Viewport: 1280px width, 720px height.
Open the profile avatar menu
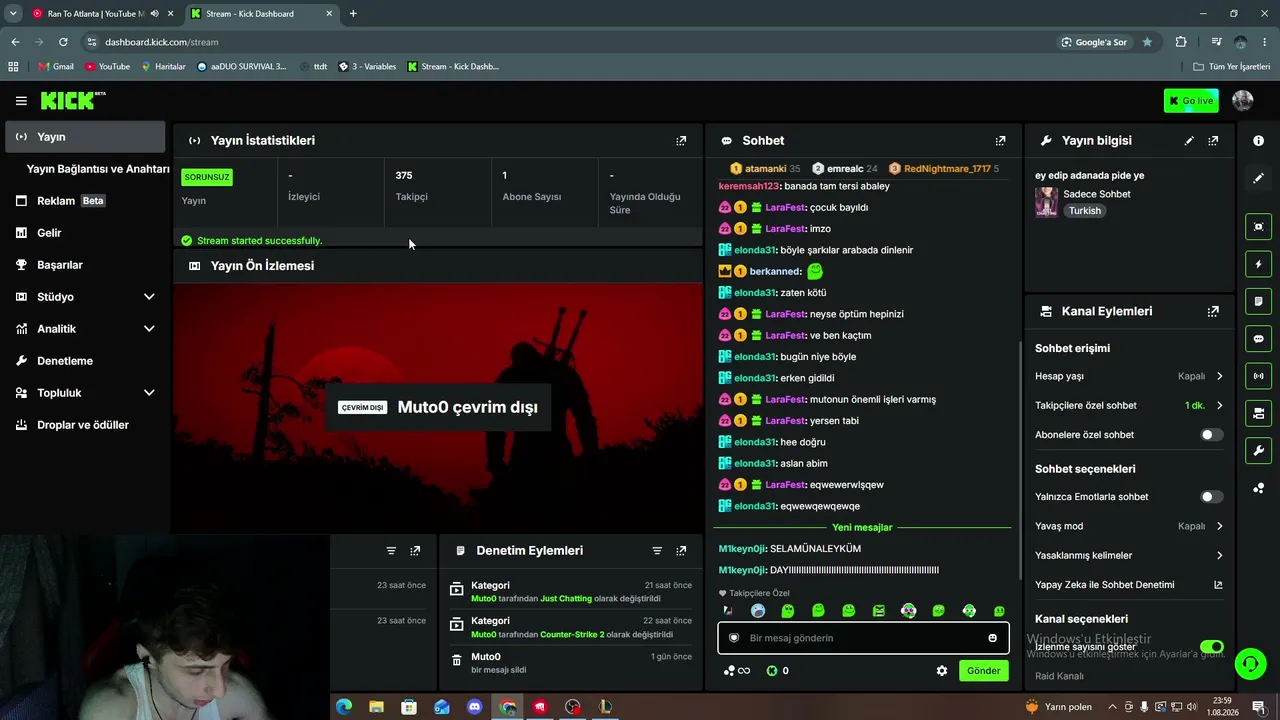coord(1243,100)
